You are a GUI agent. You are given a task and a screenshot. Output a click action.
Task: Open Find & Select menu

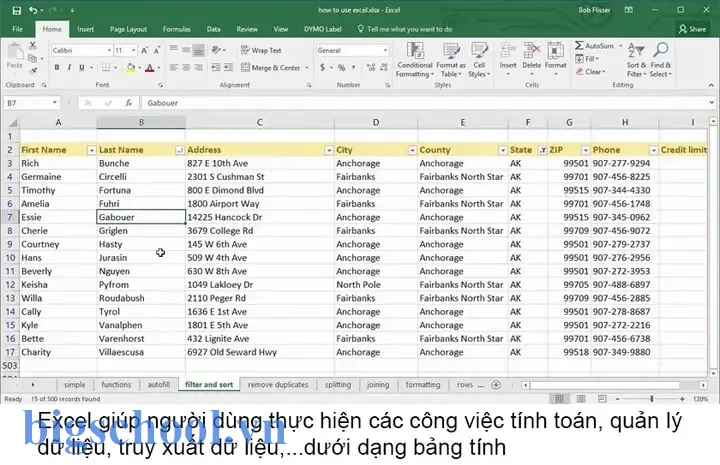[661, 60]
